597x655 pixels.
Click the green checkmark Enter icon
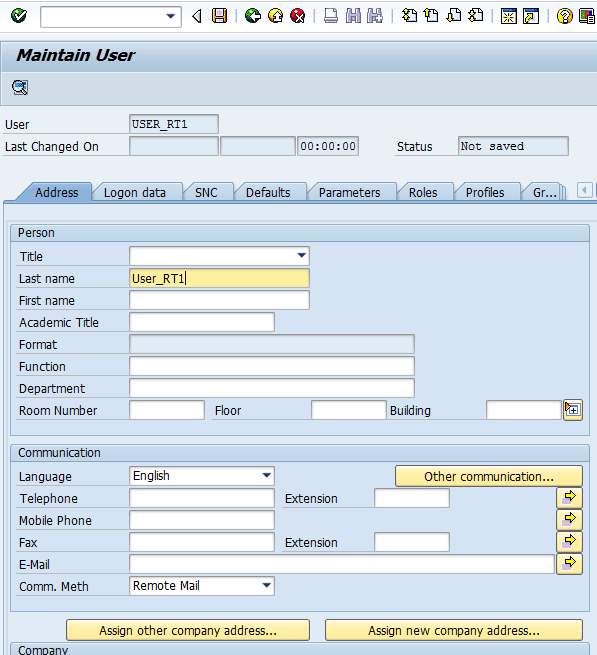coord(19,16)
